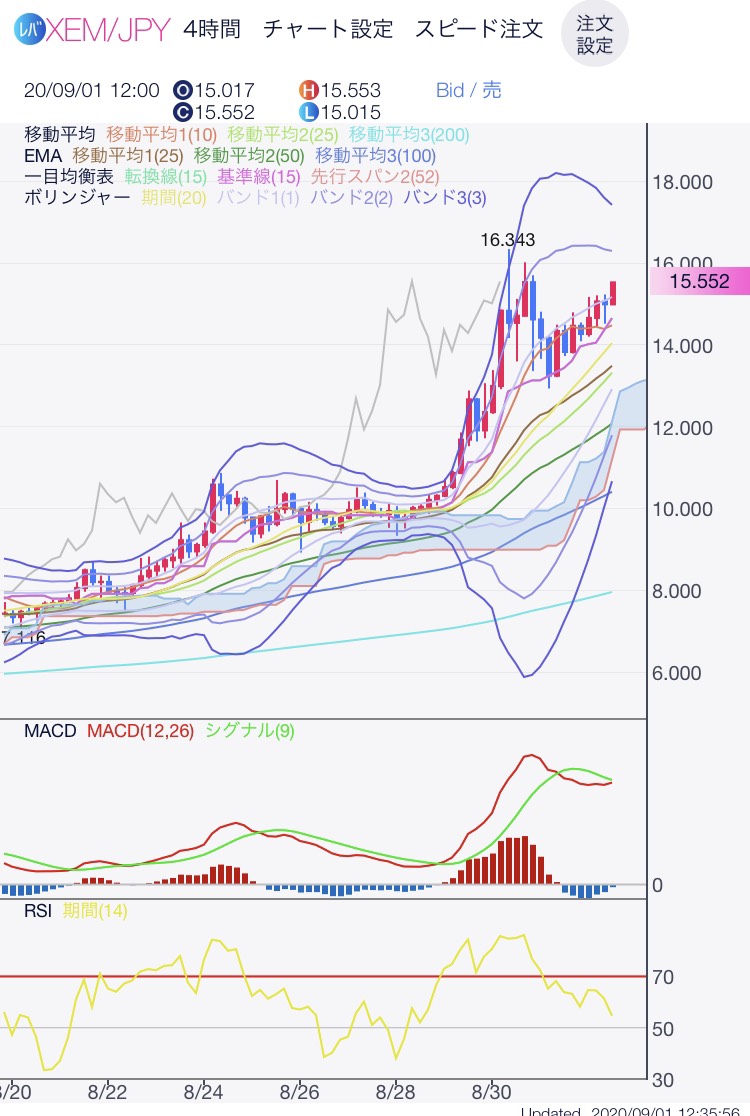This screenshot has height=1116, width=750.
Task: Open the XEM/JPY currency pair selector
Action: [107, 30]
